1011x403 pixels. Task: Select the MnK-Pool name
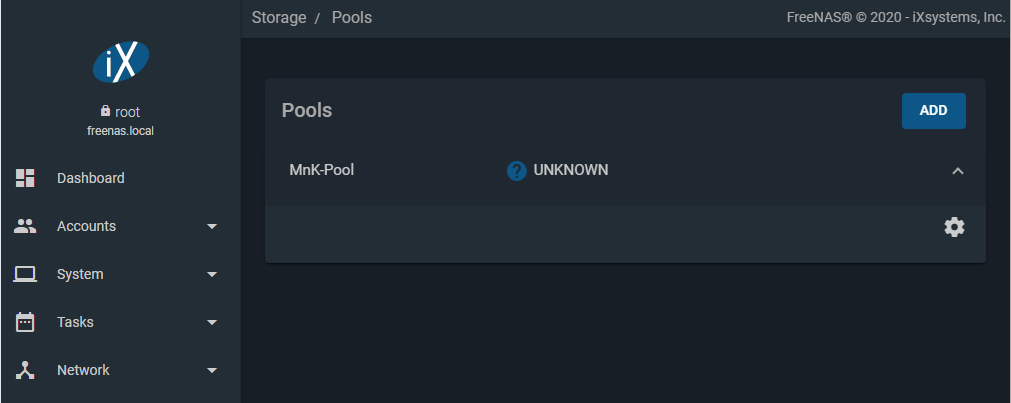(322, 170)
